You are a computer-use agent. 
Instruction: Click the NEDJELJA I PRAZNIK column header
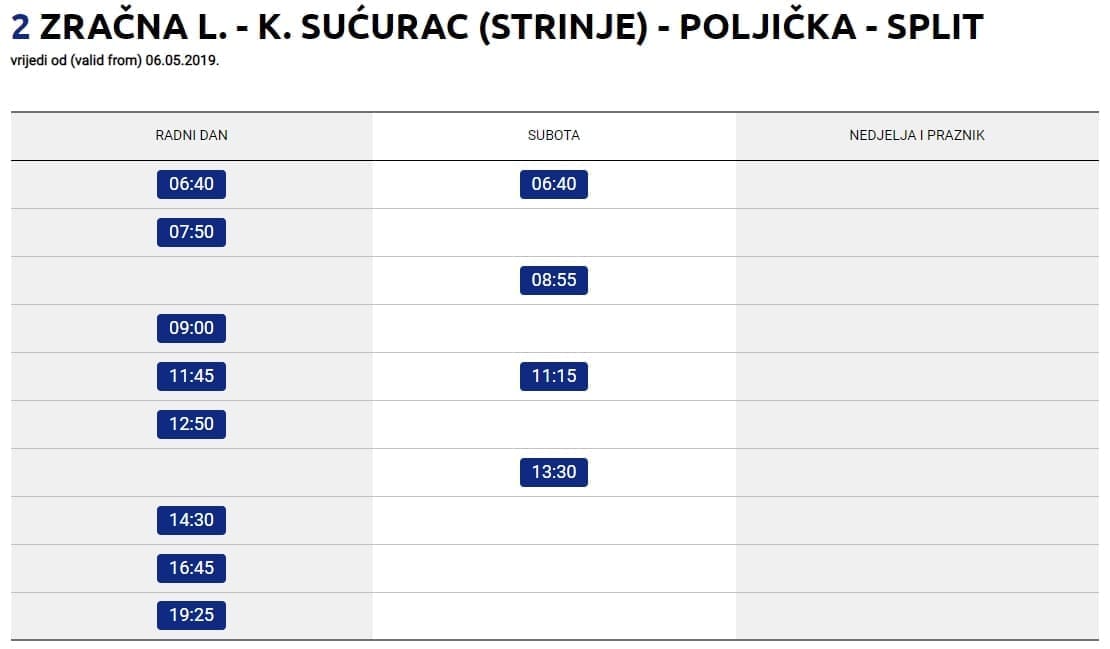tap(917, 135)
